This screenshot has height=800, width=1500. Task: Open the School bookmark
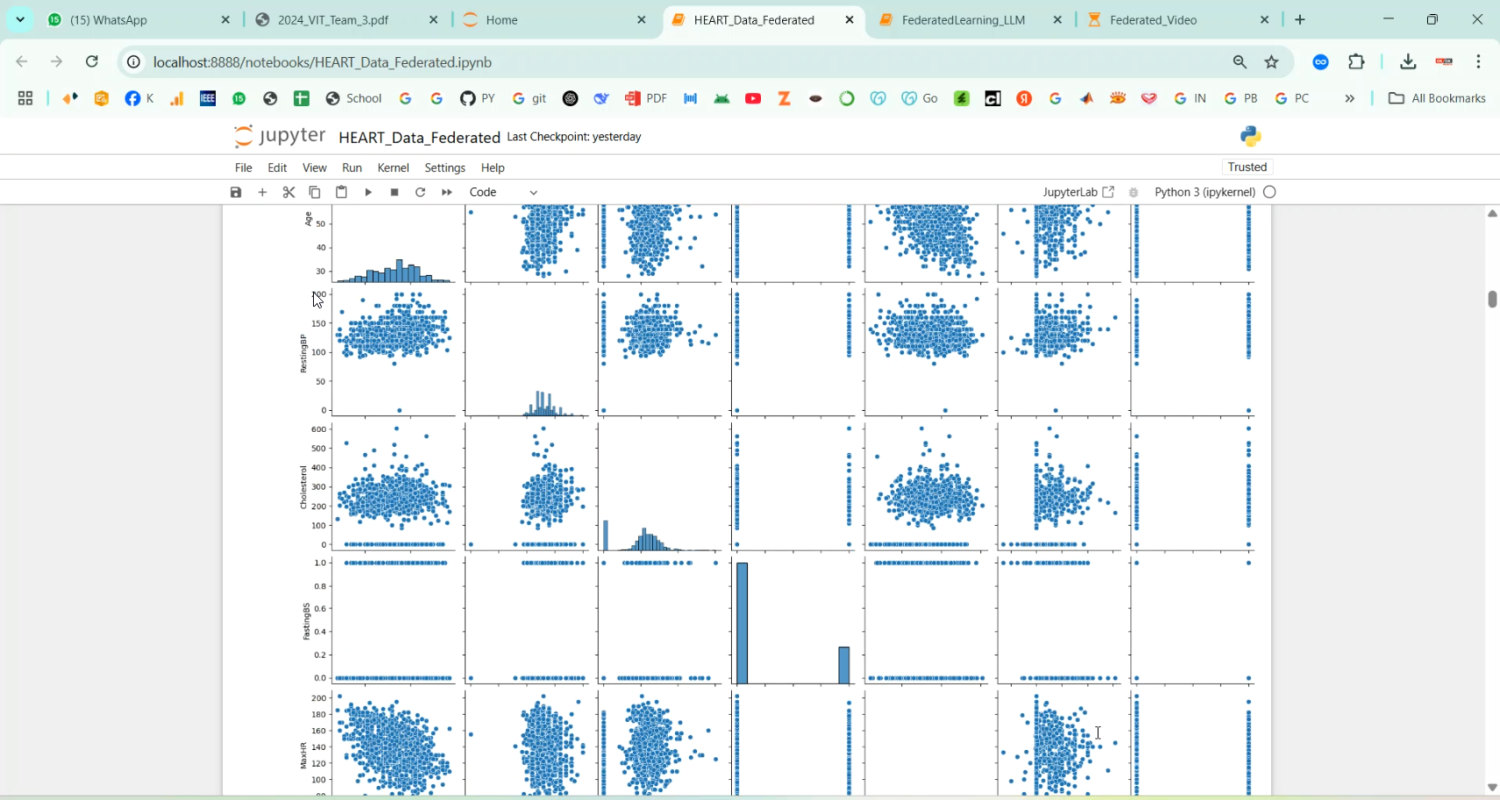354,98
